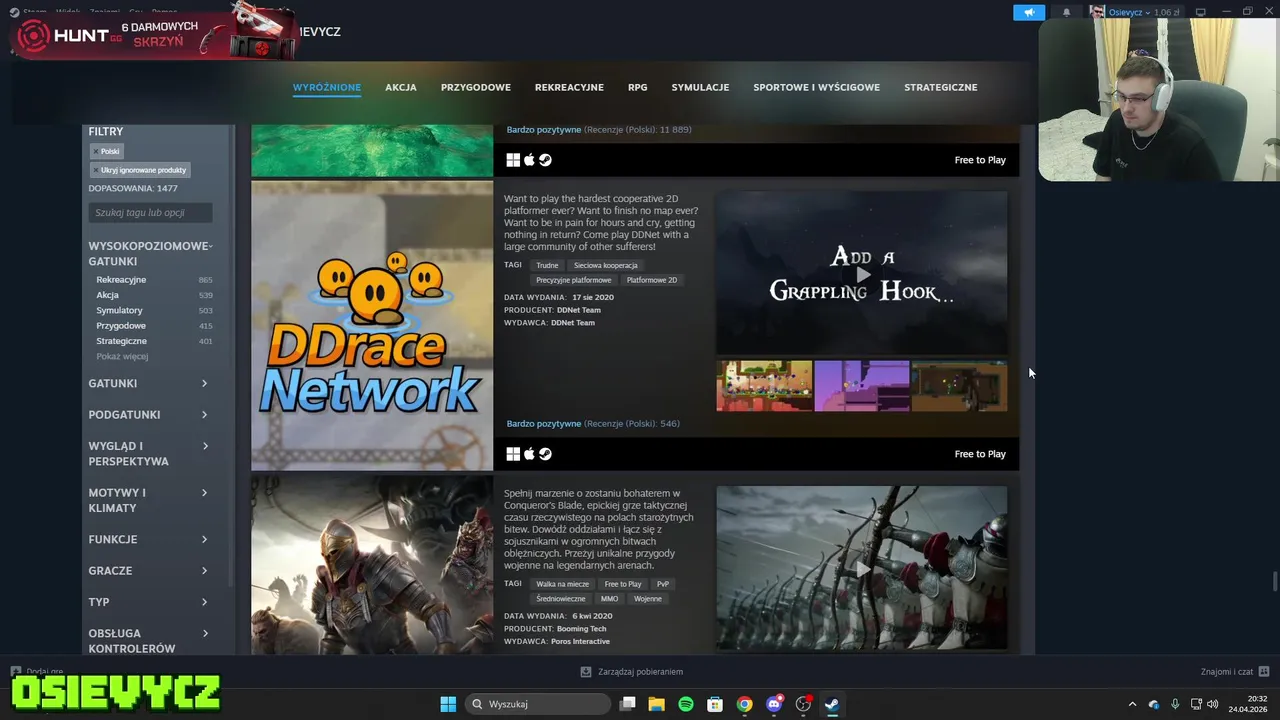
Task: Click Walka na miecze tag
Action: click(563, 584)
